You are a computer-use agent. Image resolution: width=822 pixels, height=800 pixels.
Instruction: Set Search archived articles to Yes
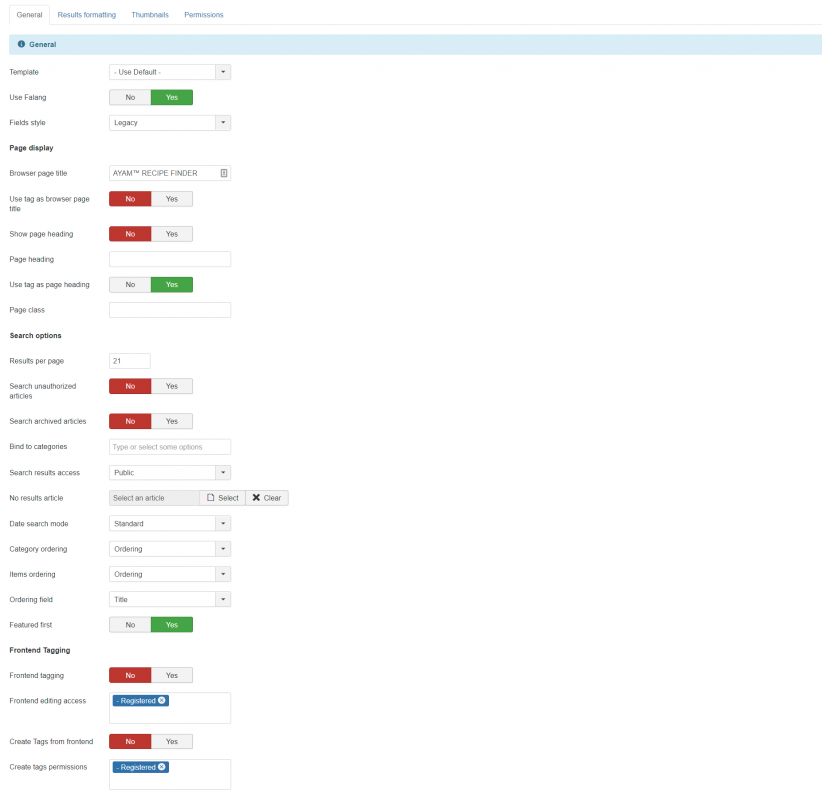(172, 421)
